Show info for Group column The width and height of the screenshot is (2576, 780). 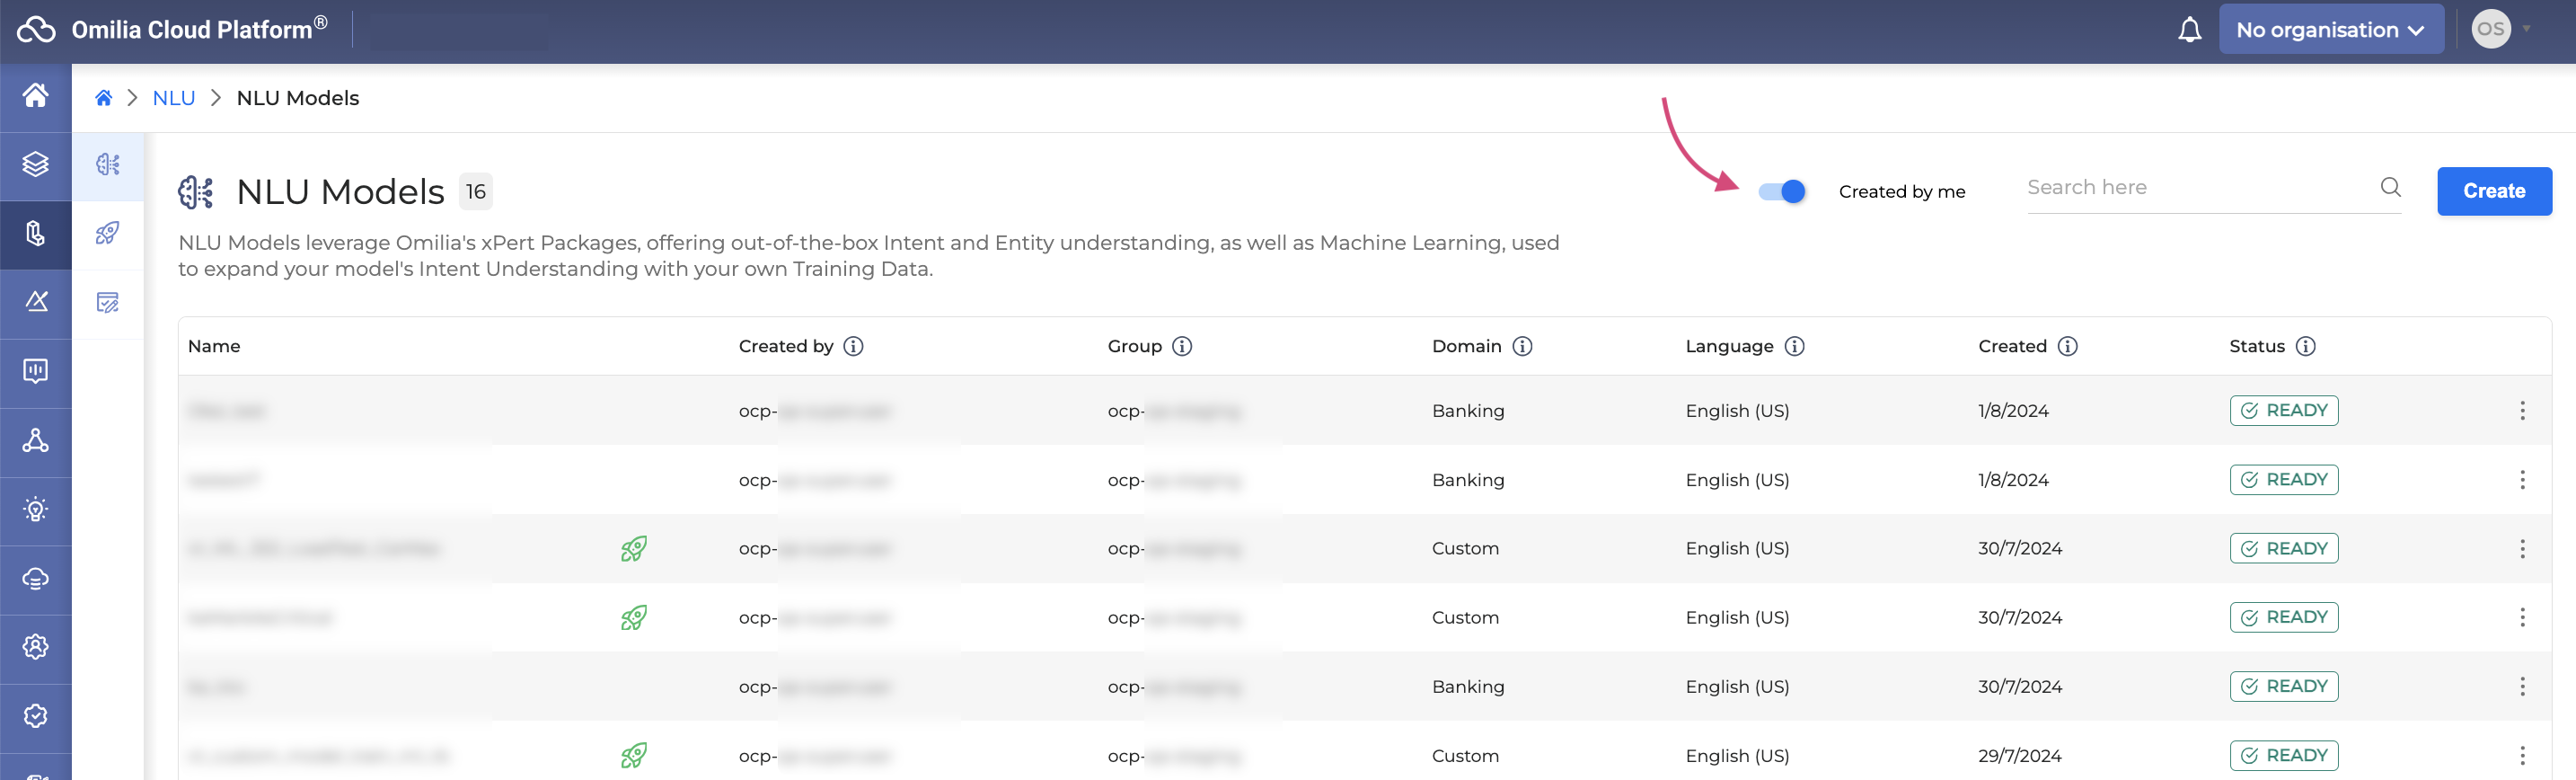tap(1182, 346)
